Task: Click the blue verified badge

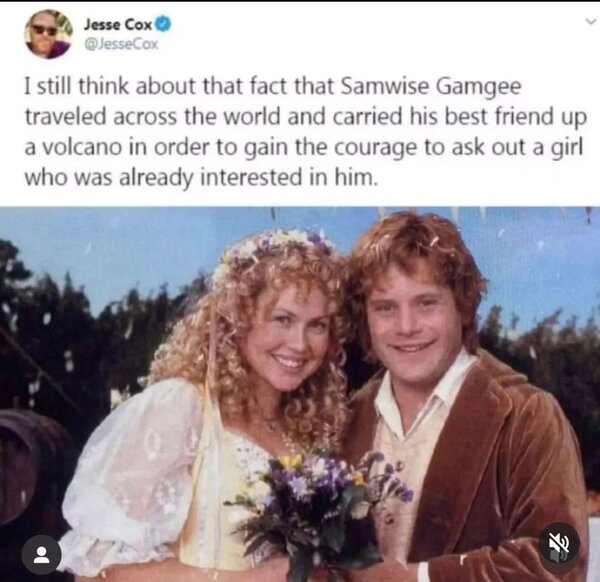Action: pos(164,24)
